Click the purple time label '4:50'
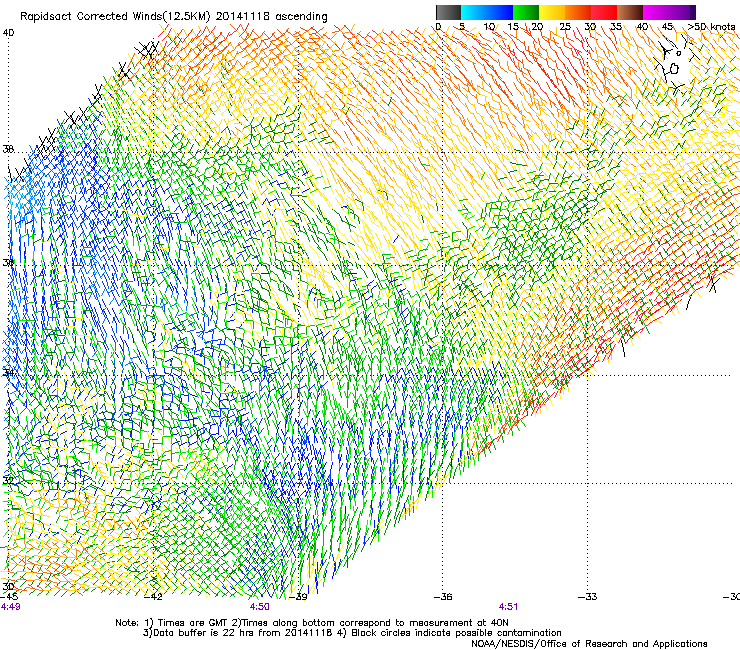Image resolution: width=740 pixels, height=650 pixels. pyautogui.click(x=260, y=607)
